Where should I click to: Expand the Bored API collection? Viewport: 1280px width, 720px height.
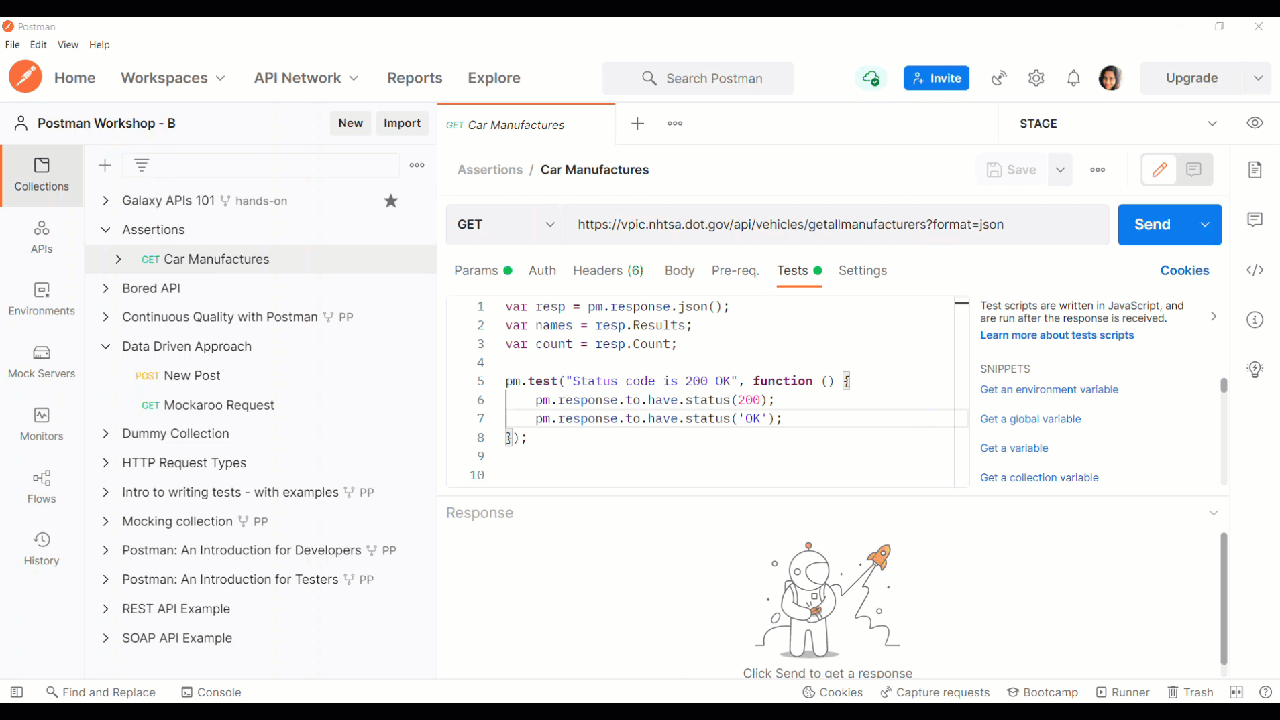click(x=105, y=288)
